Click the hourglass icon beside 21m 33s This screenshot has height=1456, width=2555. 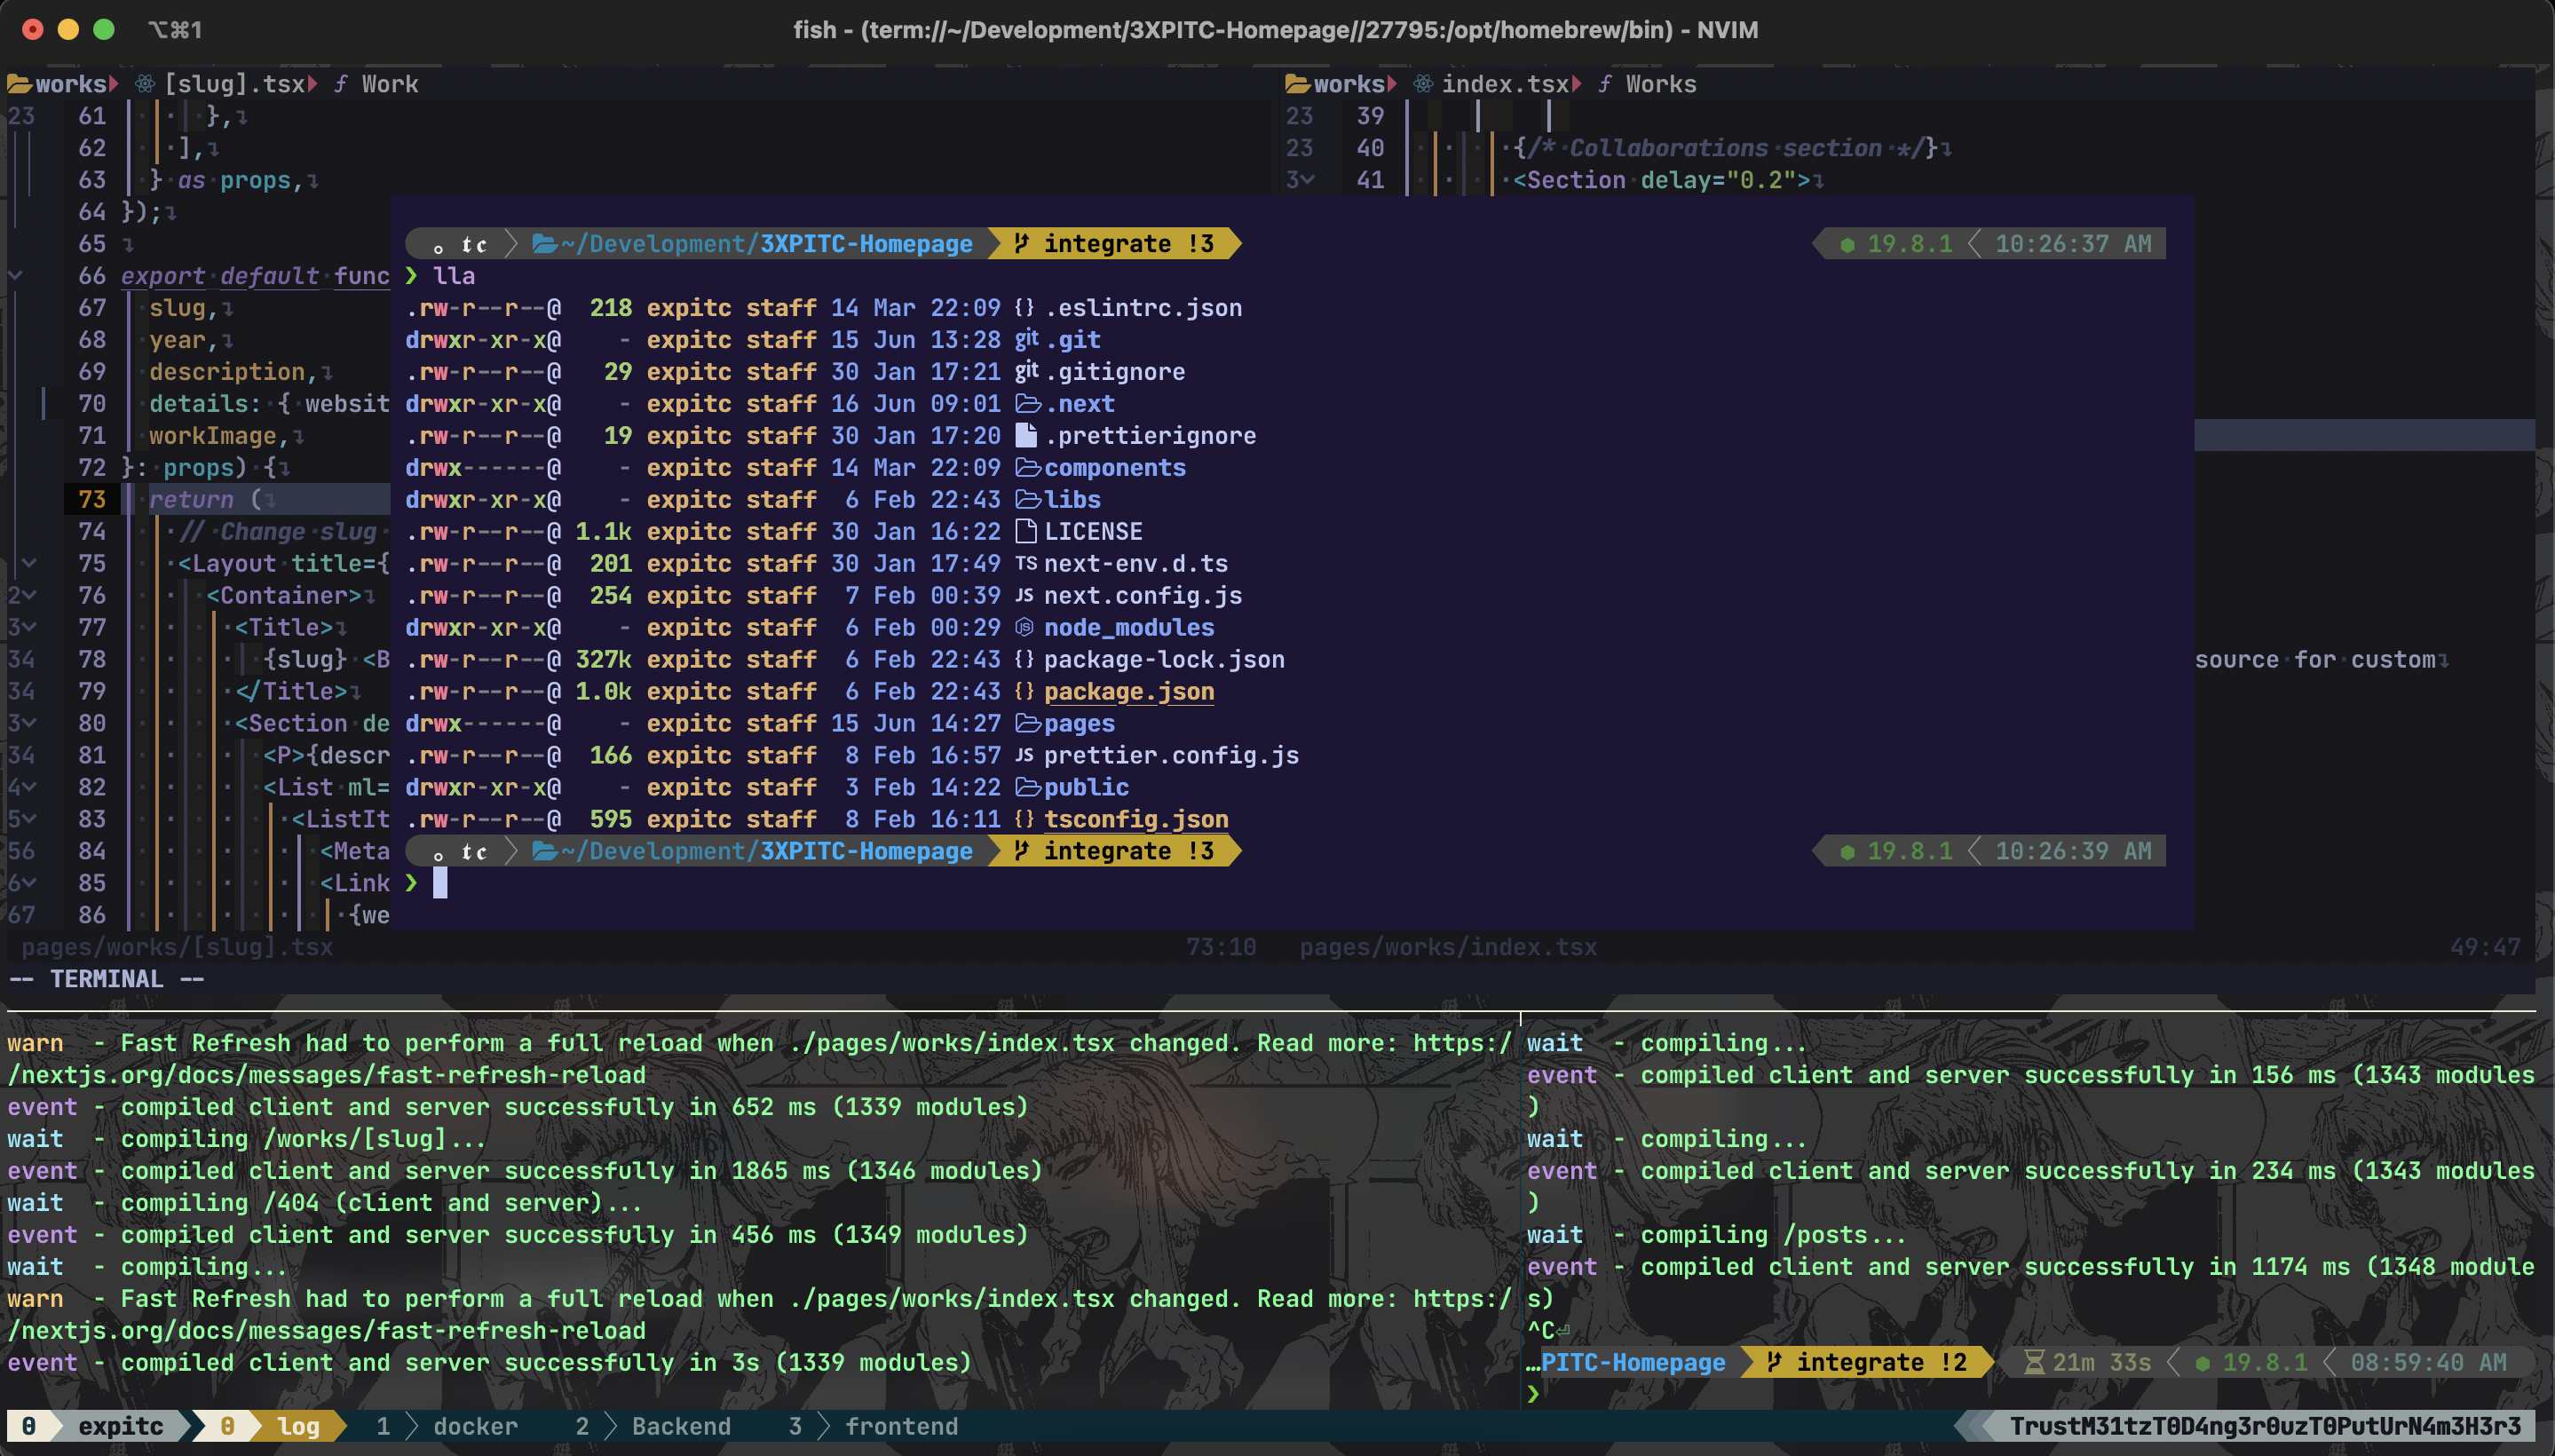[x=2034, y=1363]
